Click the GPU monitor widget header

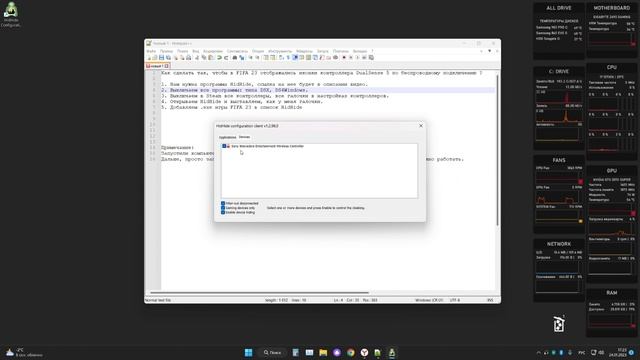click(611, 171)
